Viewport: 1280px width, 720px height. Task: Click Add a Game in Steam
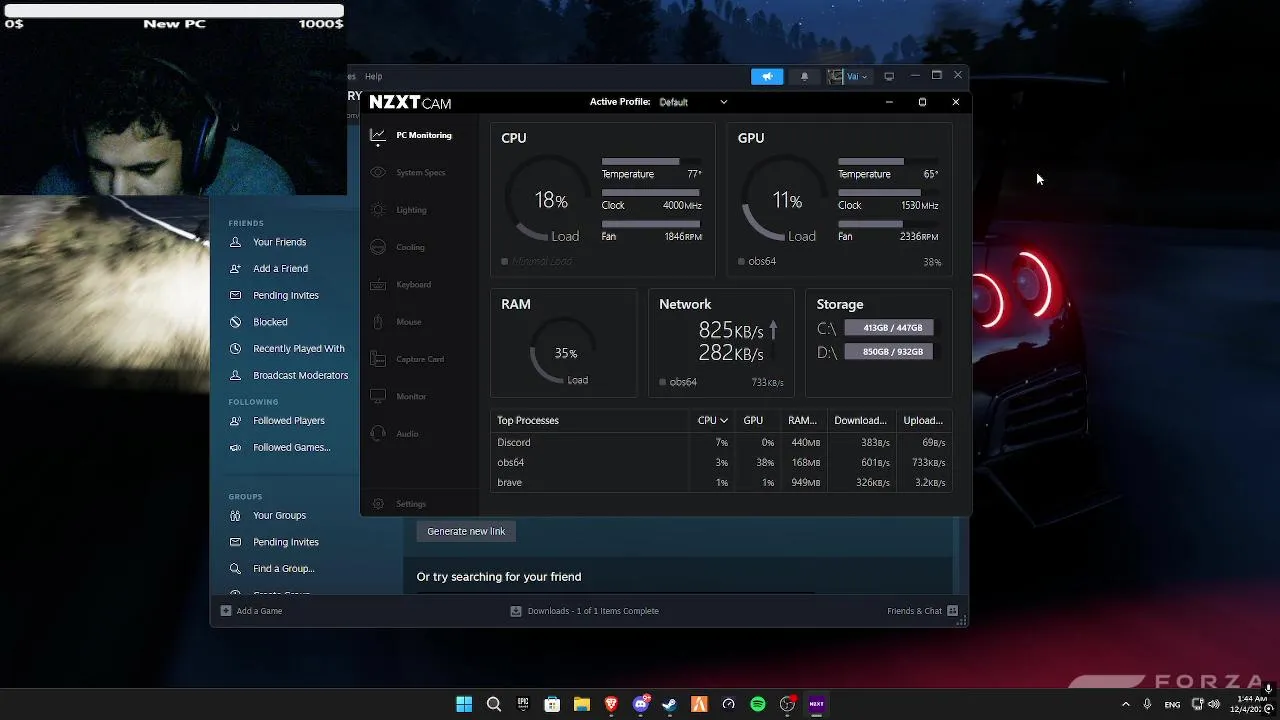251,611
